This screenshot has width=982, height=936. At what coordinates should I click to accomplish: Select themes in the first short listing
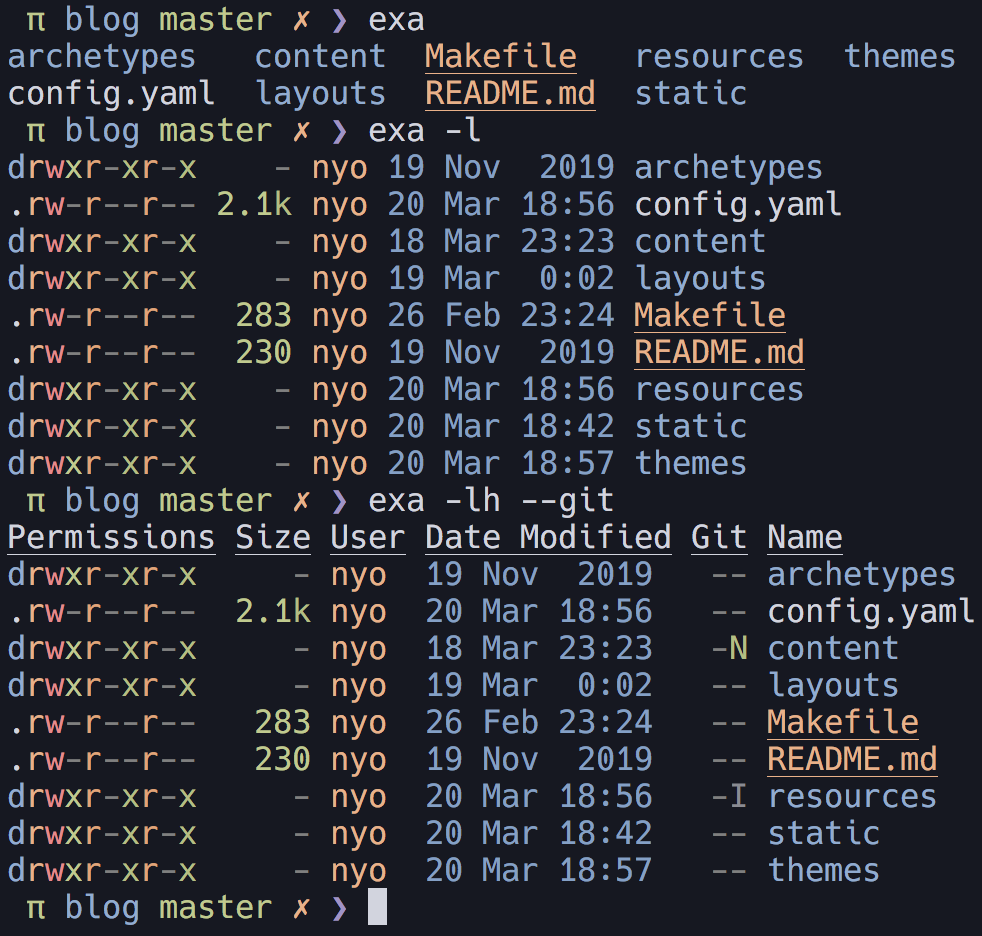coord(899,56)
